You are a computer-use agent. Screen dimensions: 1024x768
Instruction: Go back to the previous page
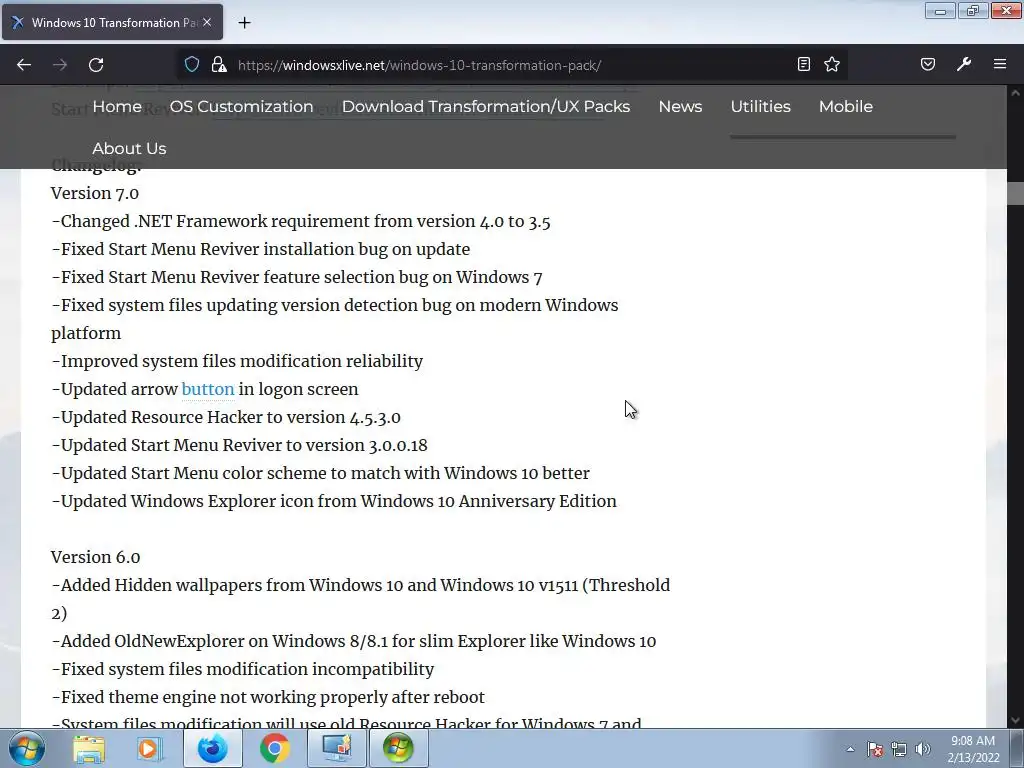[x=24, y=65]
